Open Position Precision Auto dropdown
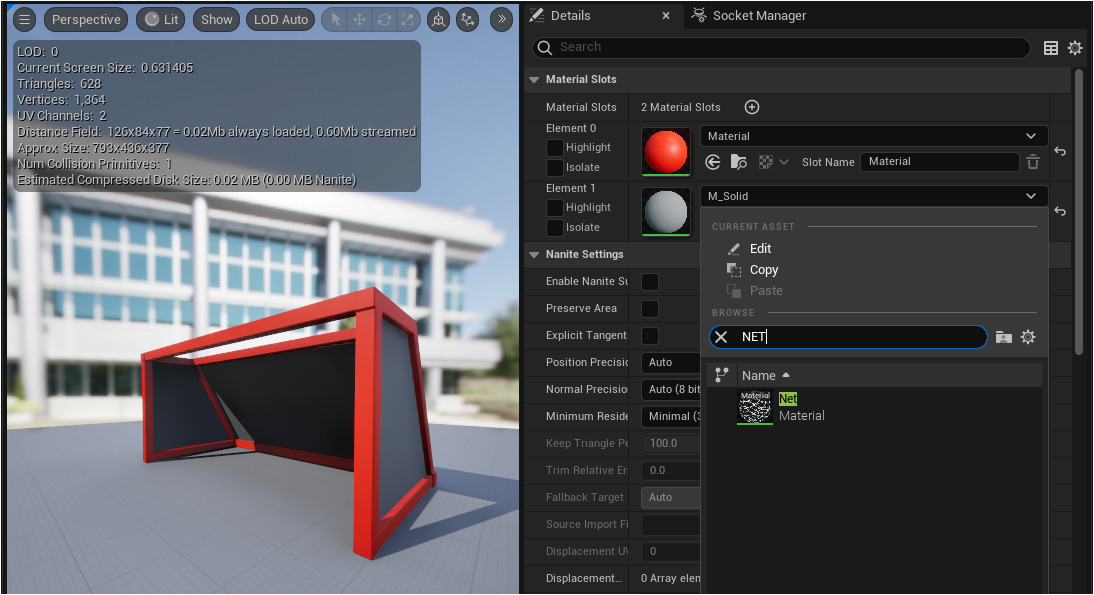The image size is (1094, 595). click(x=670, y=362)
